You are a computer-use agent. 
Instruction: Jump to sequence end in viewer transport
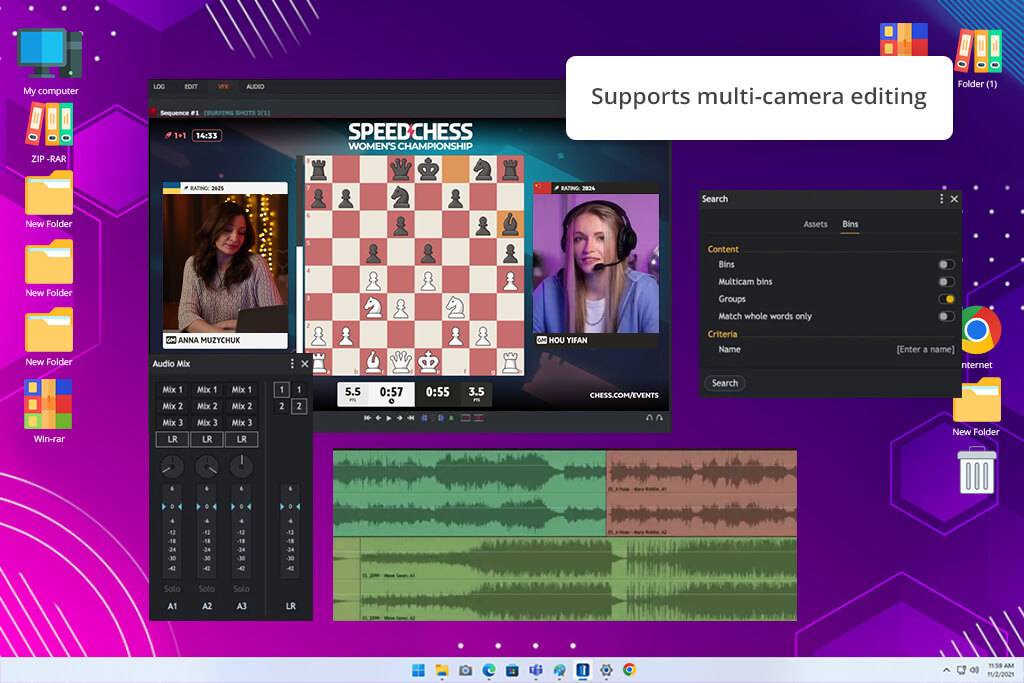[x=411, y=418]
